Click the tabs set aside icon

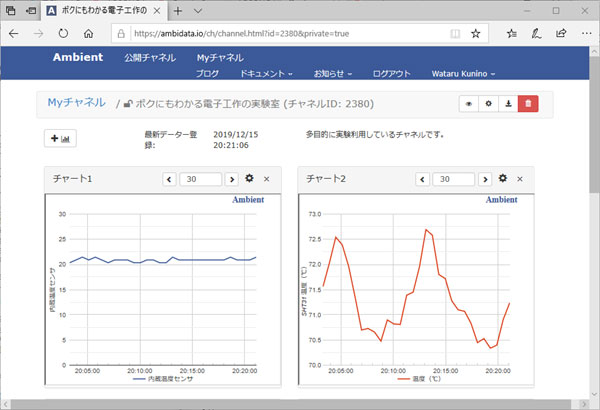tap(11, 11)
